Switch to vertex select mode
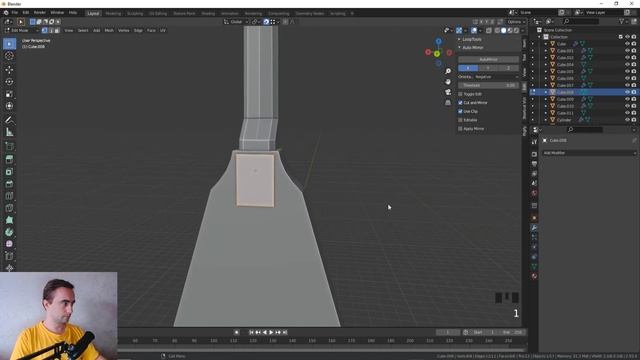640x360 pixels. coord(44,30)
